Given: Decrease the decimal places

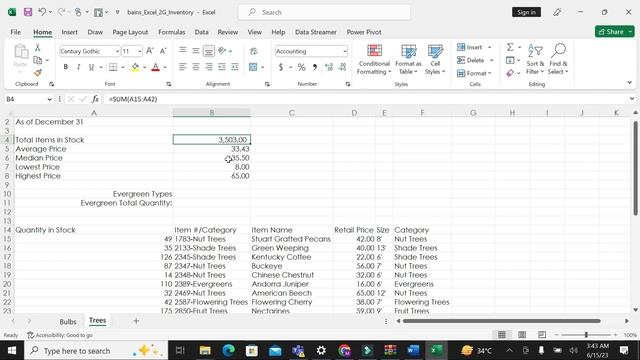Looking at the screenshot, I should tap(342, 67).
